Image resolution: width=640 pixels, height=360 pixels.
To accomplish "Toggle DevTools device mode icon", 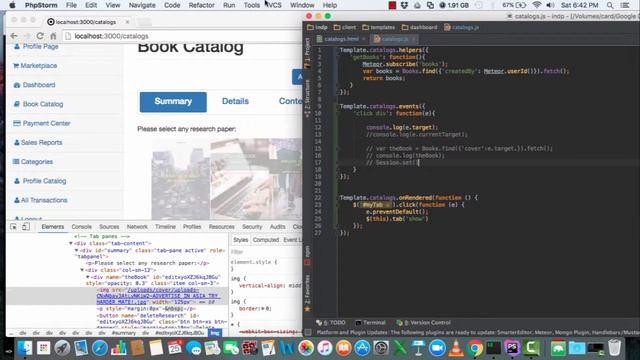I will click(25, 227).
